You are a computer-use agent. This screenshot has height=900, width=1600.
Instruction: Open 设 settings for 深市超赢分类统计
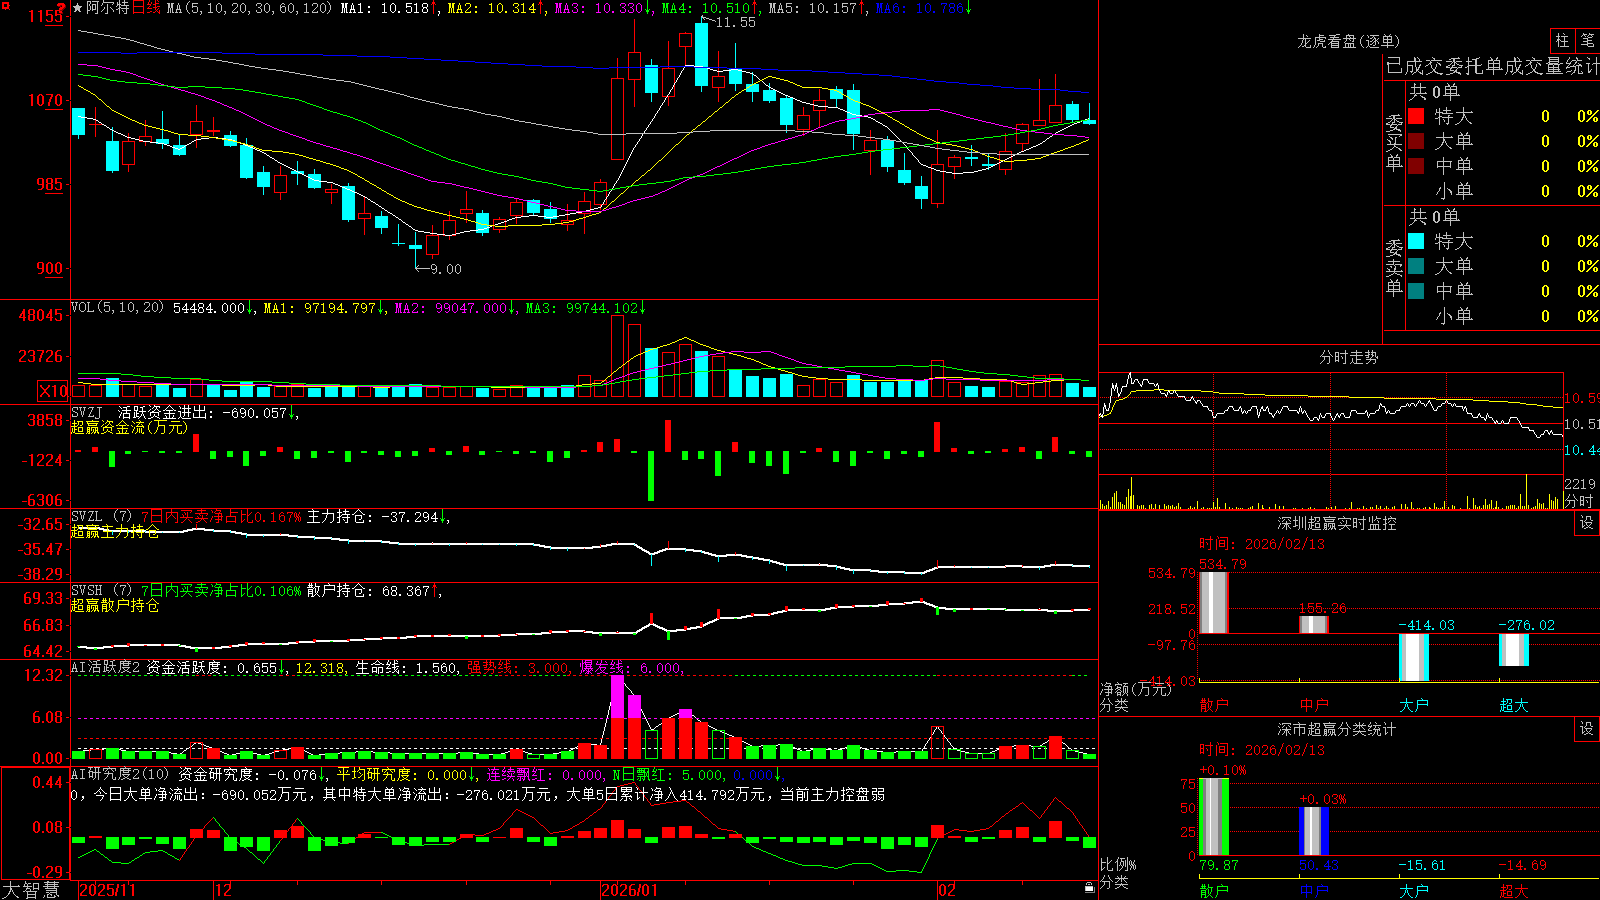click(x=1587, y=729)
